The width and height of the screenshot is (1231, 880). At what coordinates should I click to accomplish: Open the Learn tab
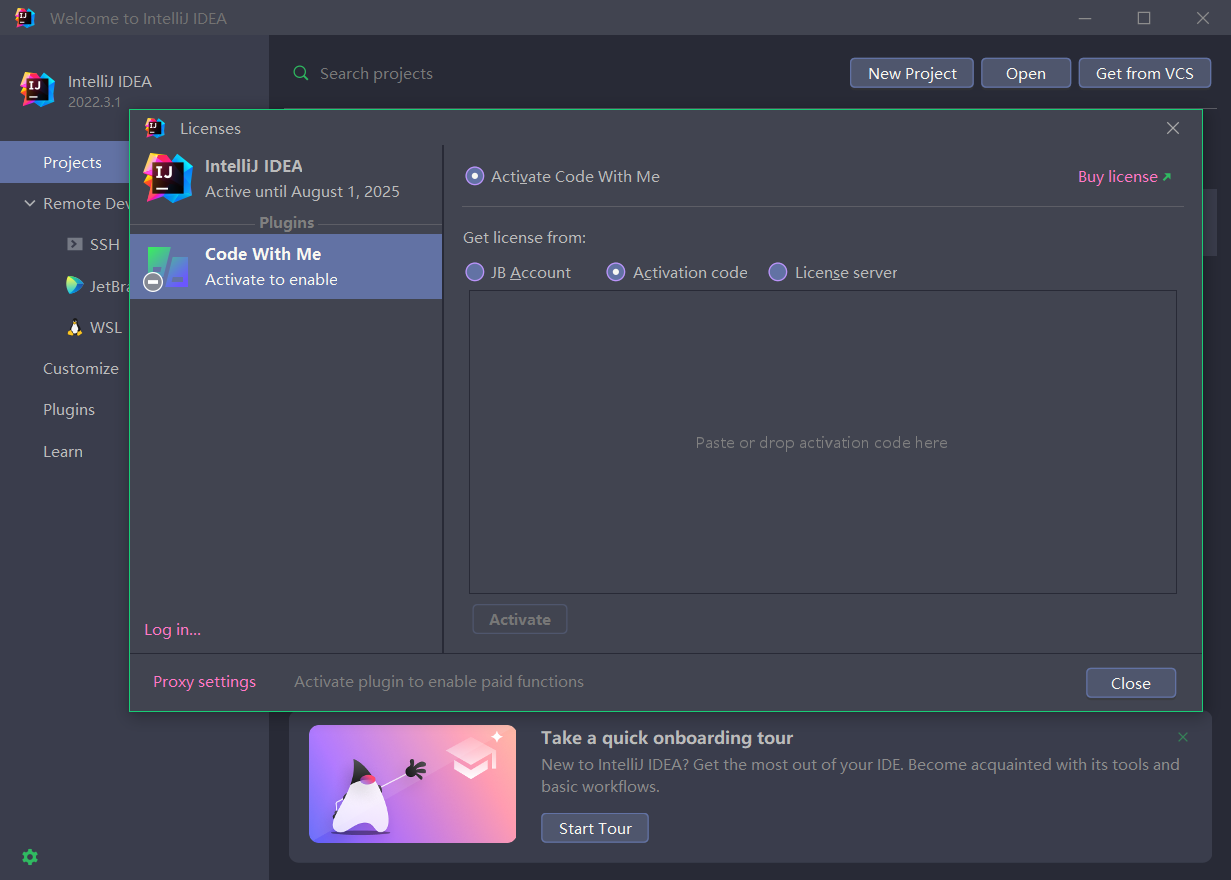[x=63, y=451]
